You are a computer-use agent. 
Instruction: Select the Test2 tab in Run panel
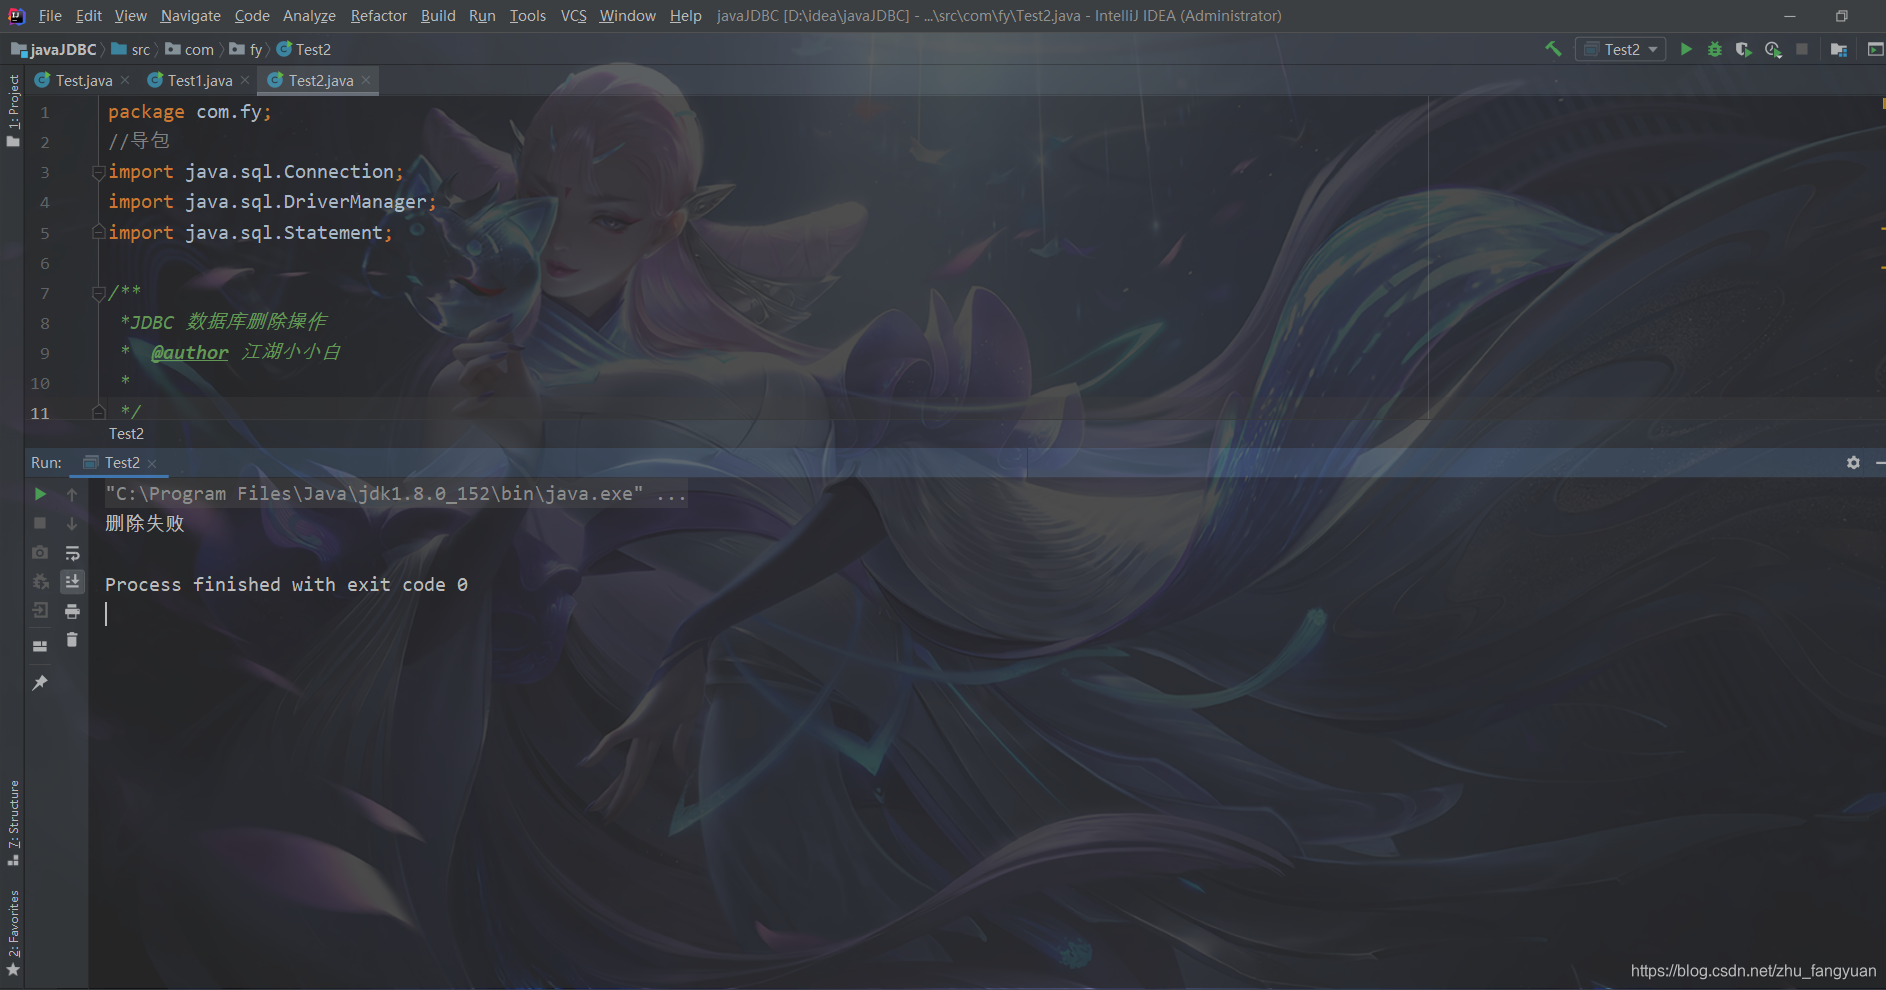pyautogui.click(x=121, y=463)
